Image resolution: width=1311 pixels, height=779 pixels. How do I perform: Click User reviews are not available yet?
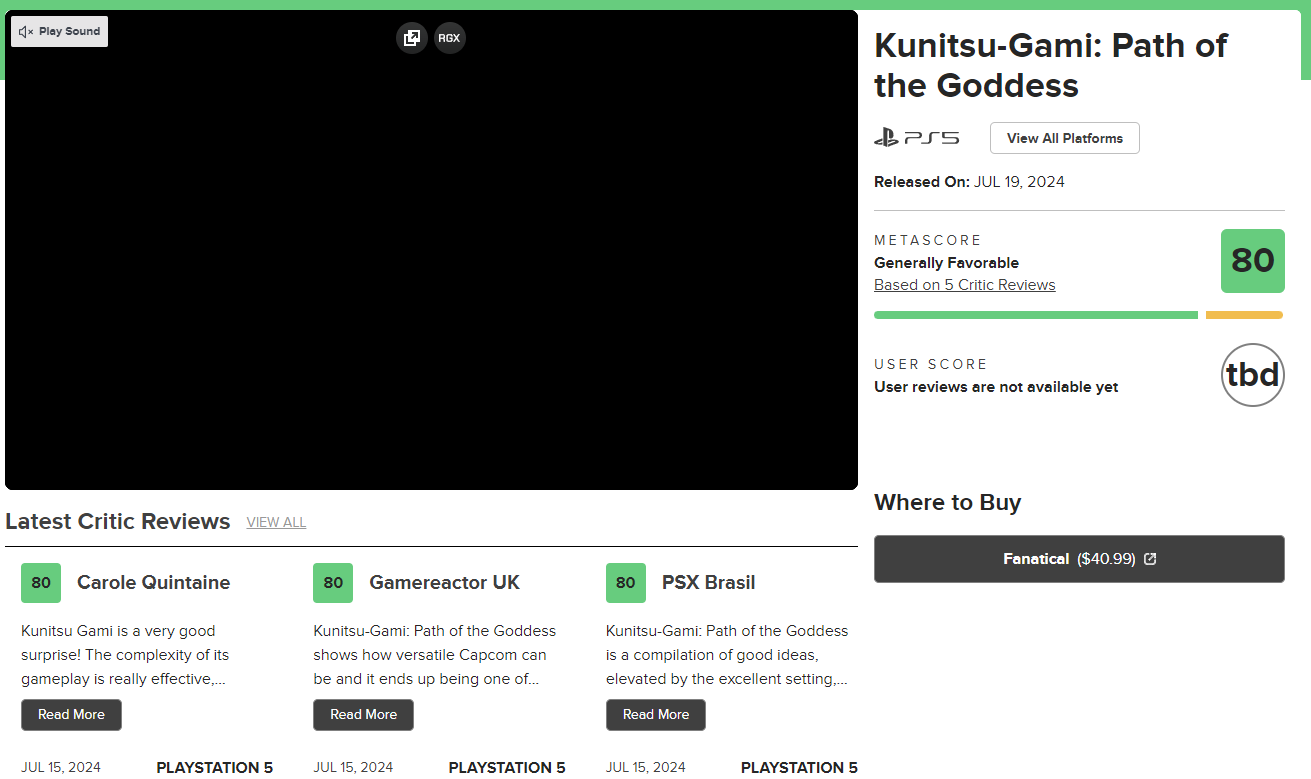coord(996,387)
